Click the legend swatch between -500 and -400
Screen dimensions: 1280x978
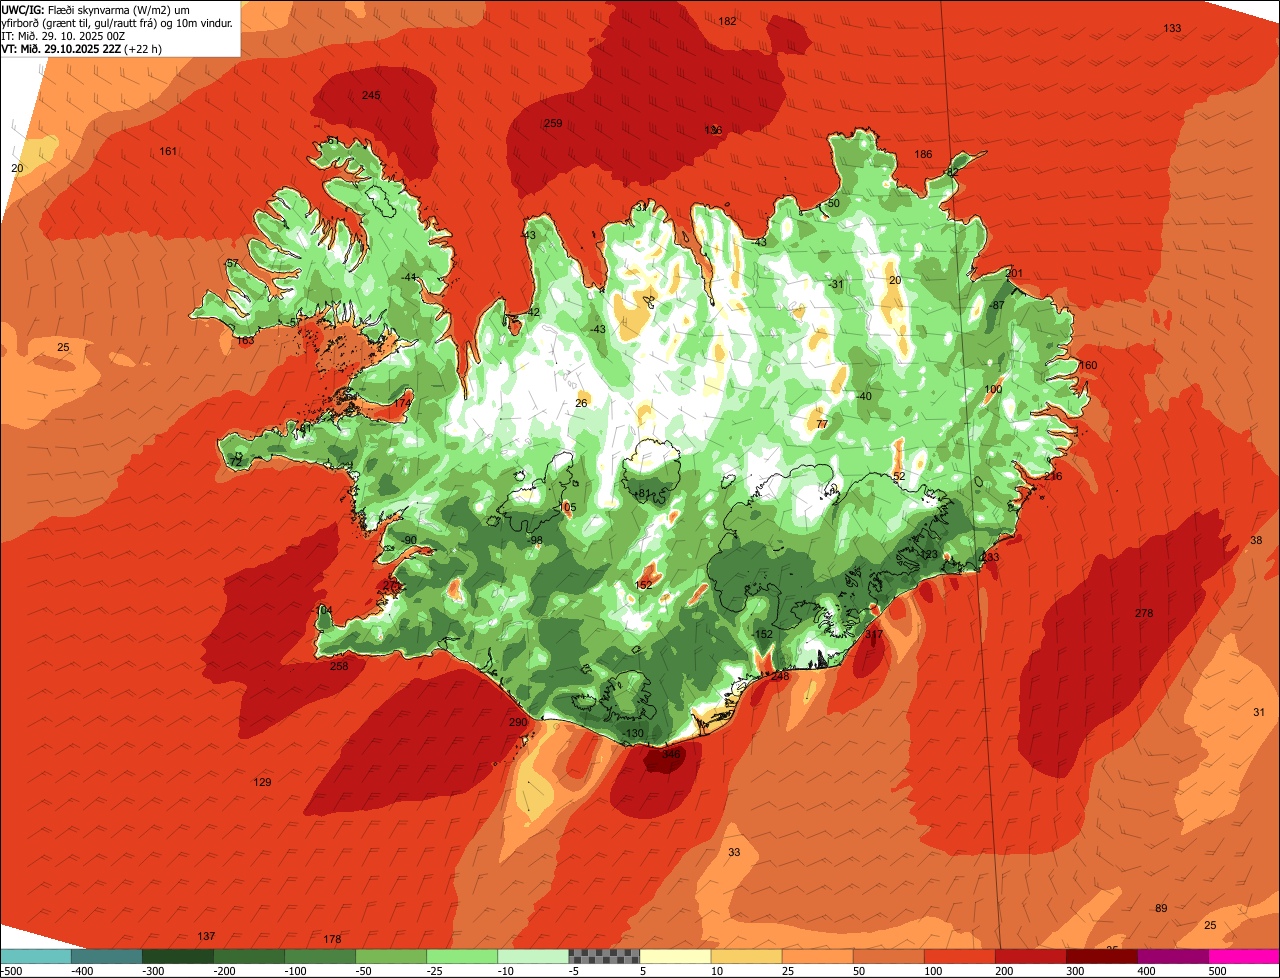[x=36, y=956]
